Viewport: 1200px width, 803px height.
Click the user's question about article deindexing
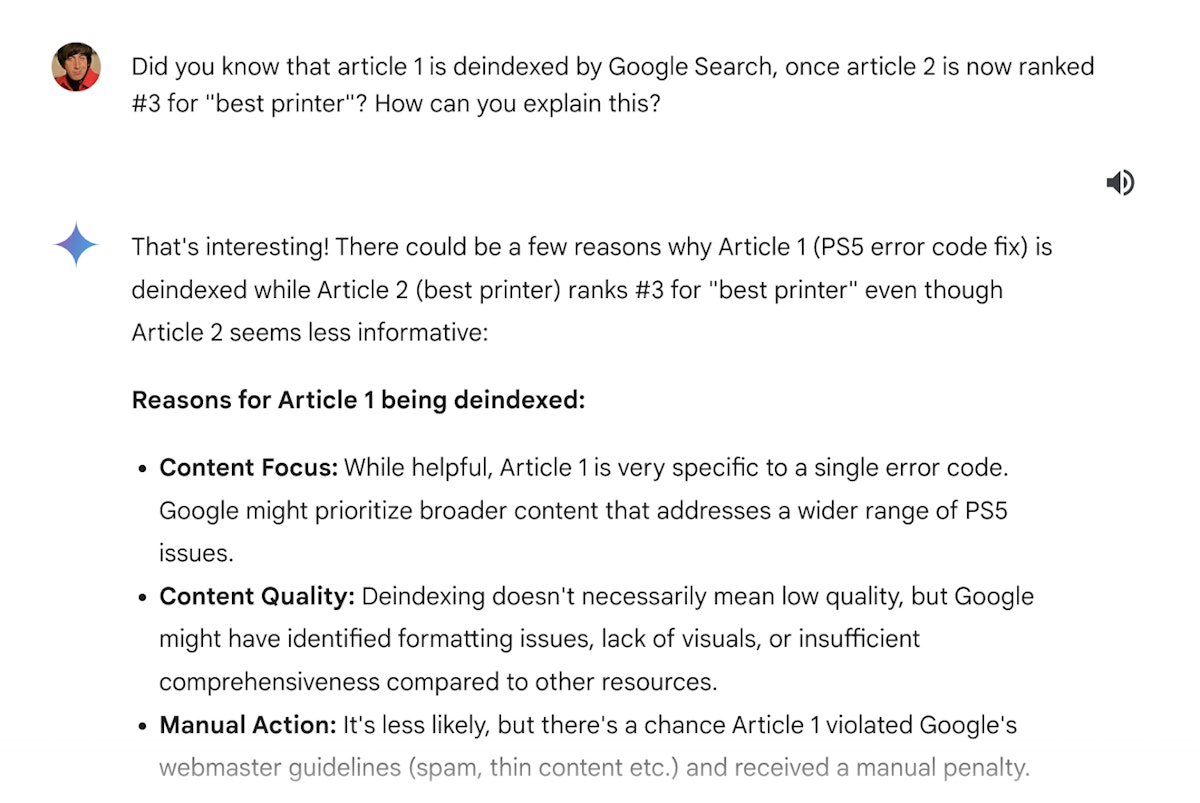(612, 67)
